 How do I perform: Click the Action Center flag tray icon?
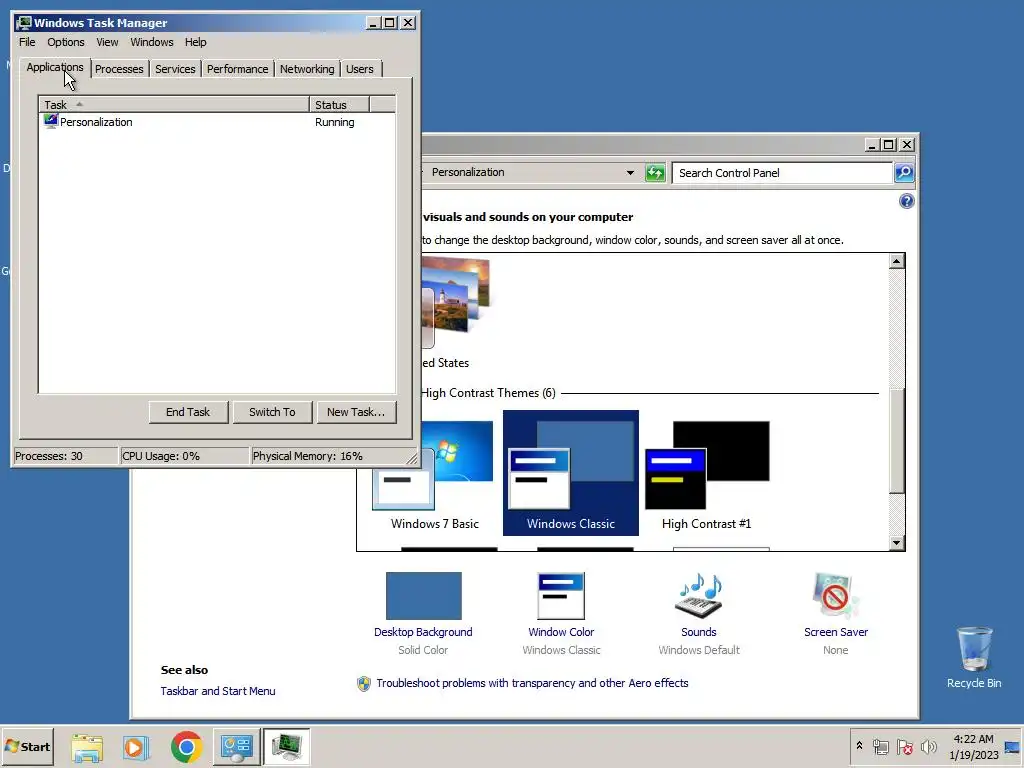tap(904, 746)
